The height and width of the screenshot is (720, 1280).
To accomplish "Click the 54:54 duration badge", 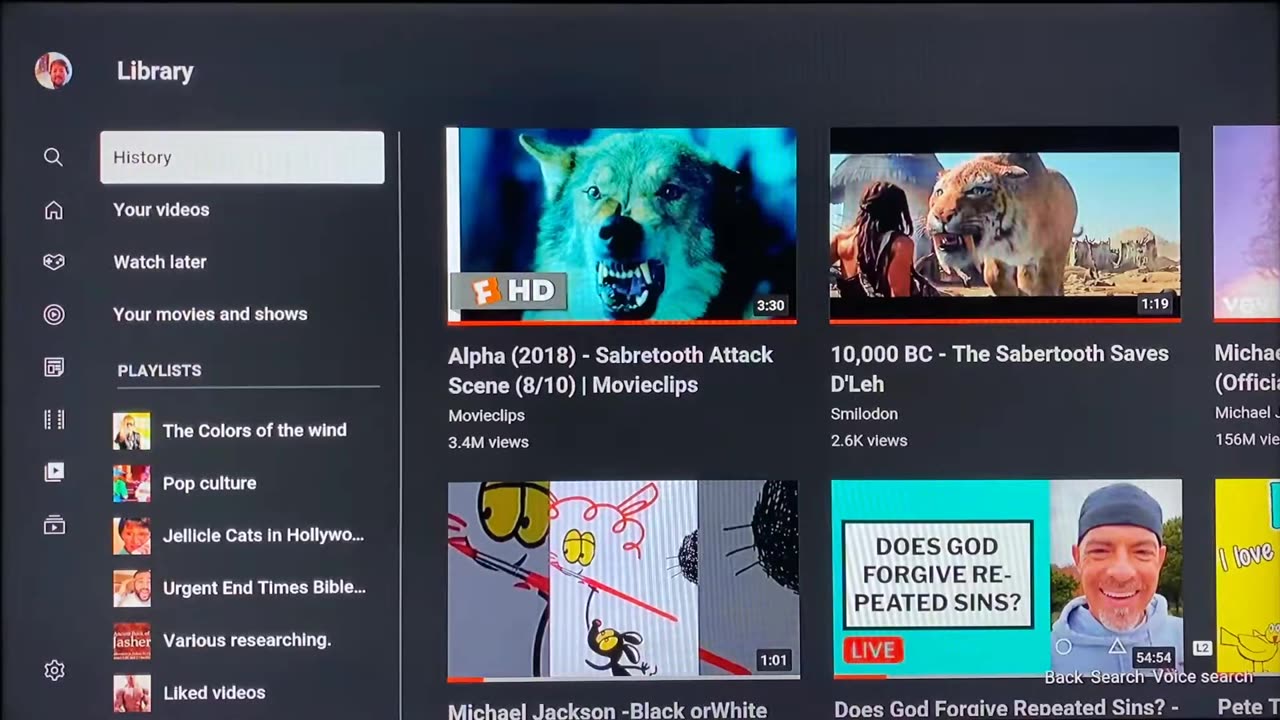I will [1153, 658].
